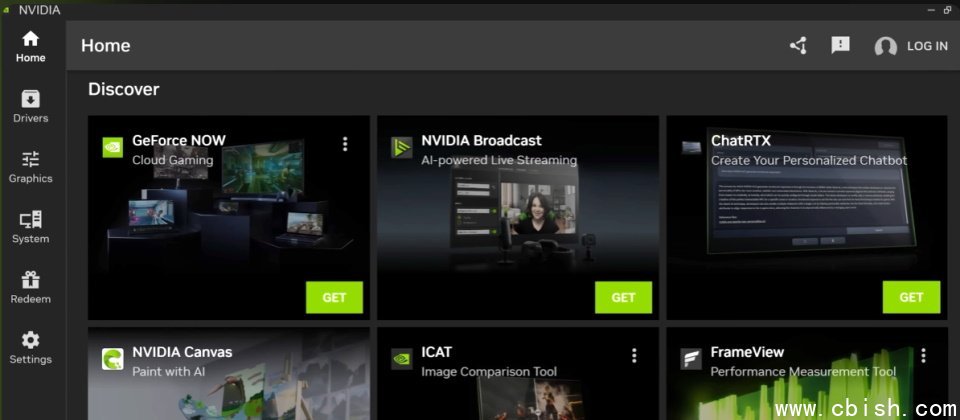The height and width of the screenshot is (420, 960).
Task: Click the Discover heading
Action: [x=124, y=89]
